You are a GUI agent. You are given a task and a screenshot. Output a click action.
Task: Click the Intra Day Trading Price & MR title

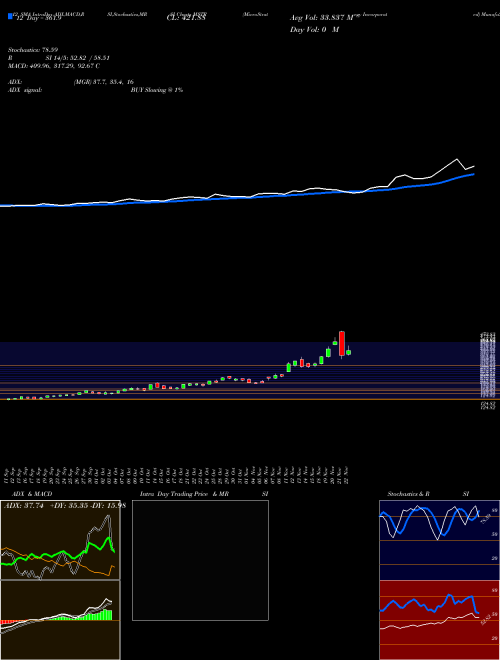(184, 494)
